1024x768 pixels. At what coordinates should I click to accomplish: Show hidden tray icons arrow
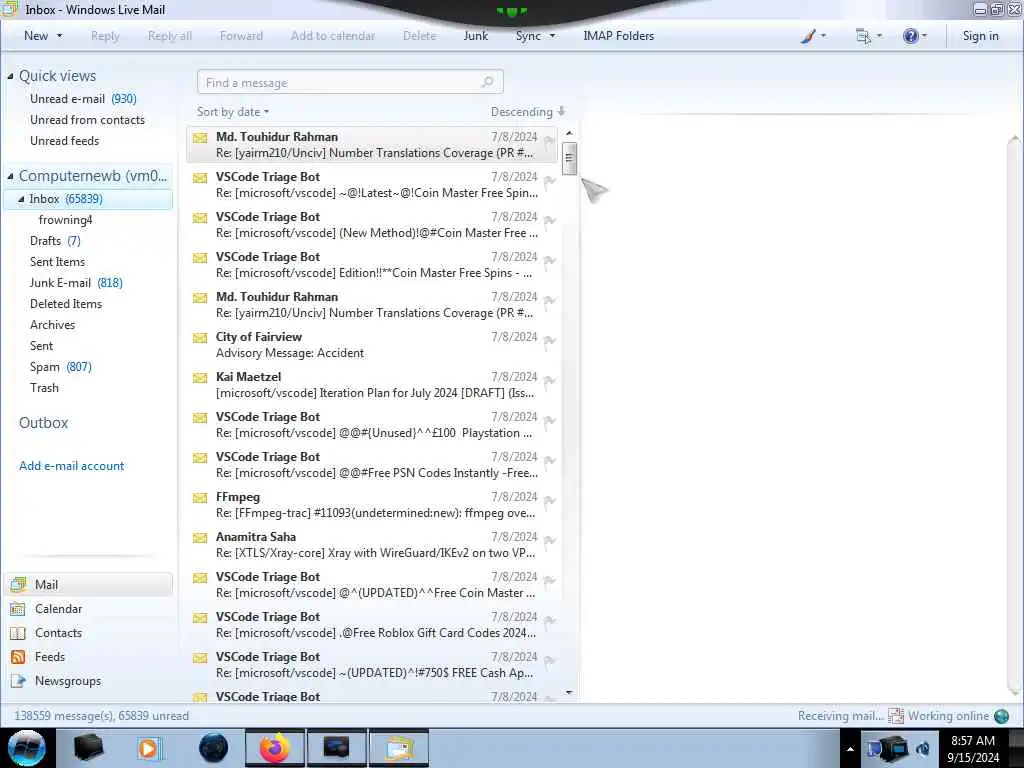point(850,749)
